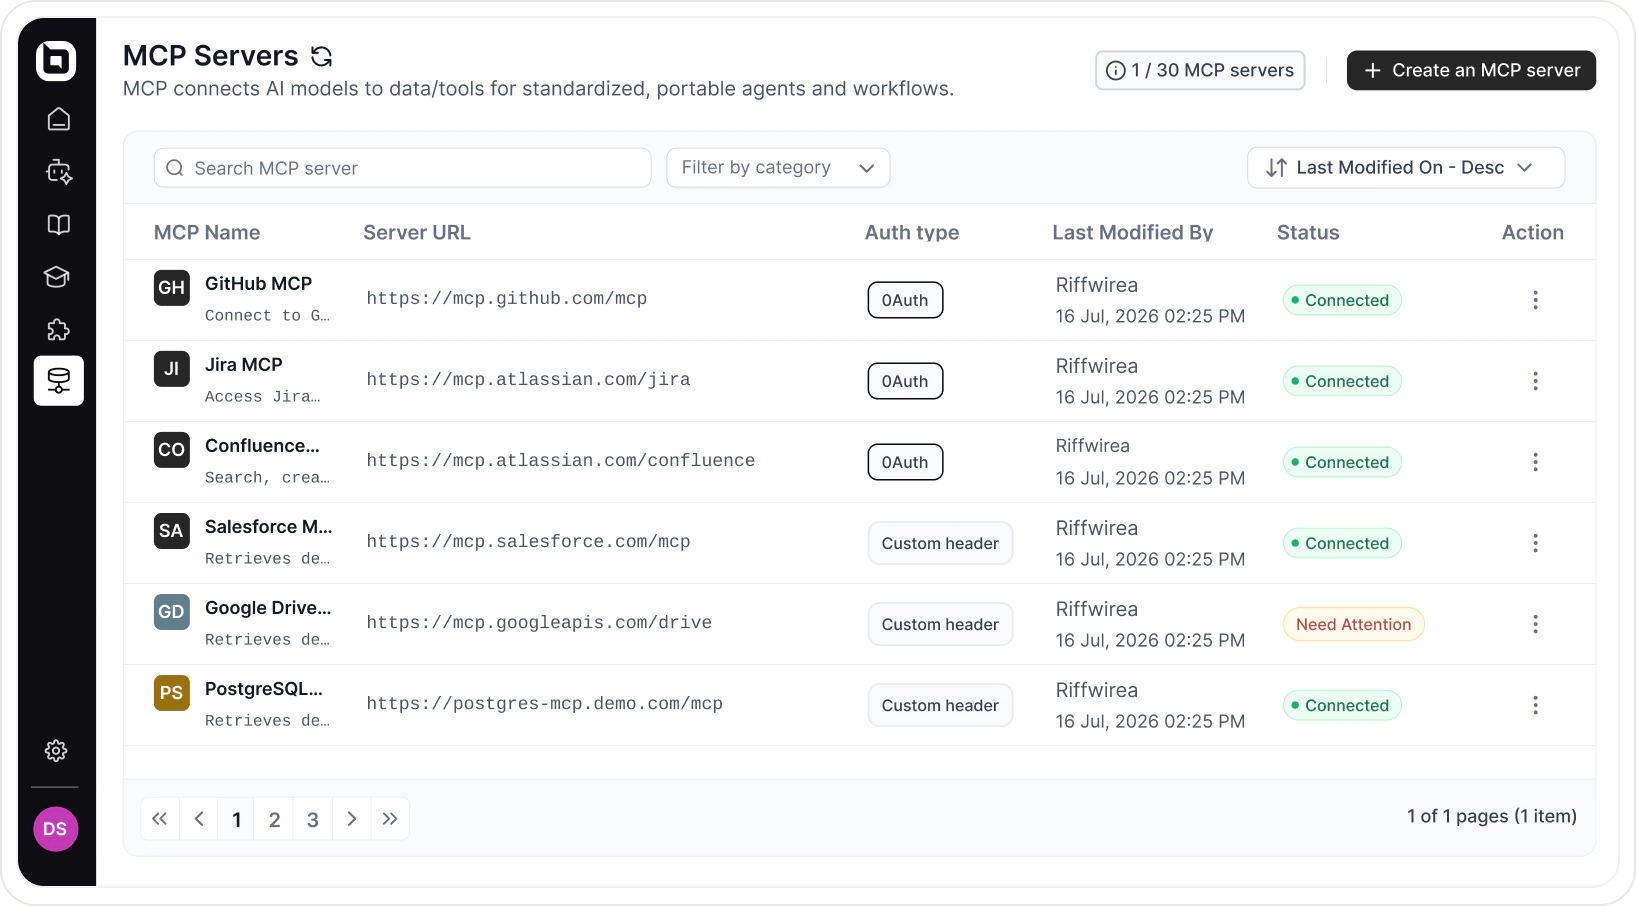Image resolution: width=1636 pixels, height=906 pixels.
Task: Click the GitHub MCP server name
Action: click(259, 284)
